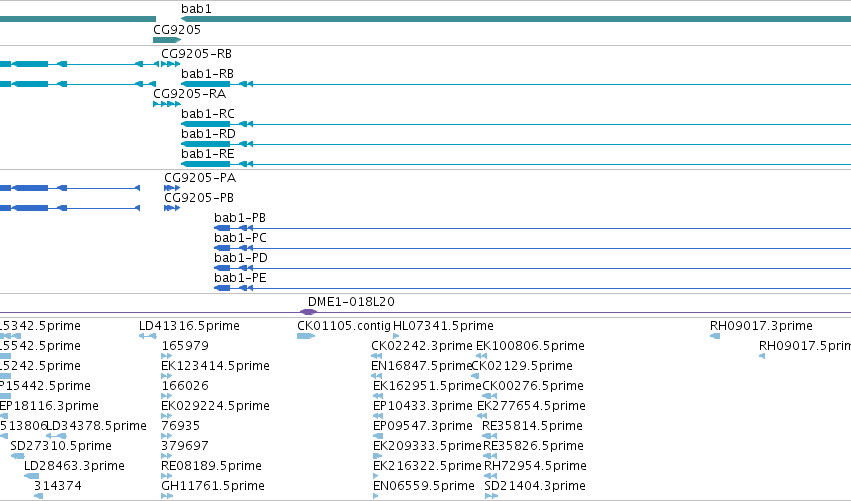Select the CG9205-RA transcript label
Image resolution: width=851 pixels, height=501 pixels.
click(189, 94)
